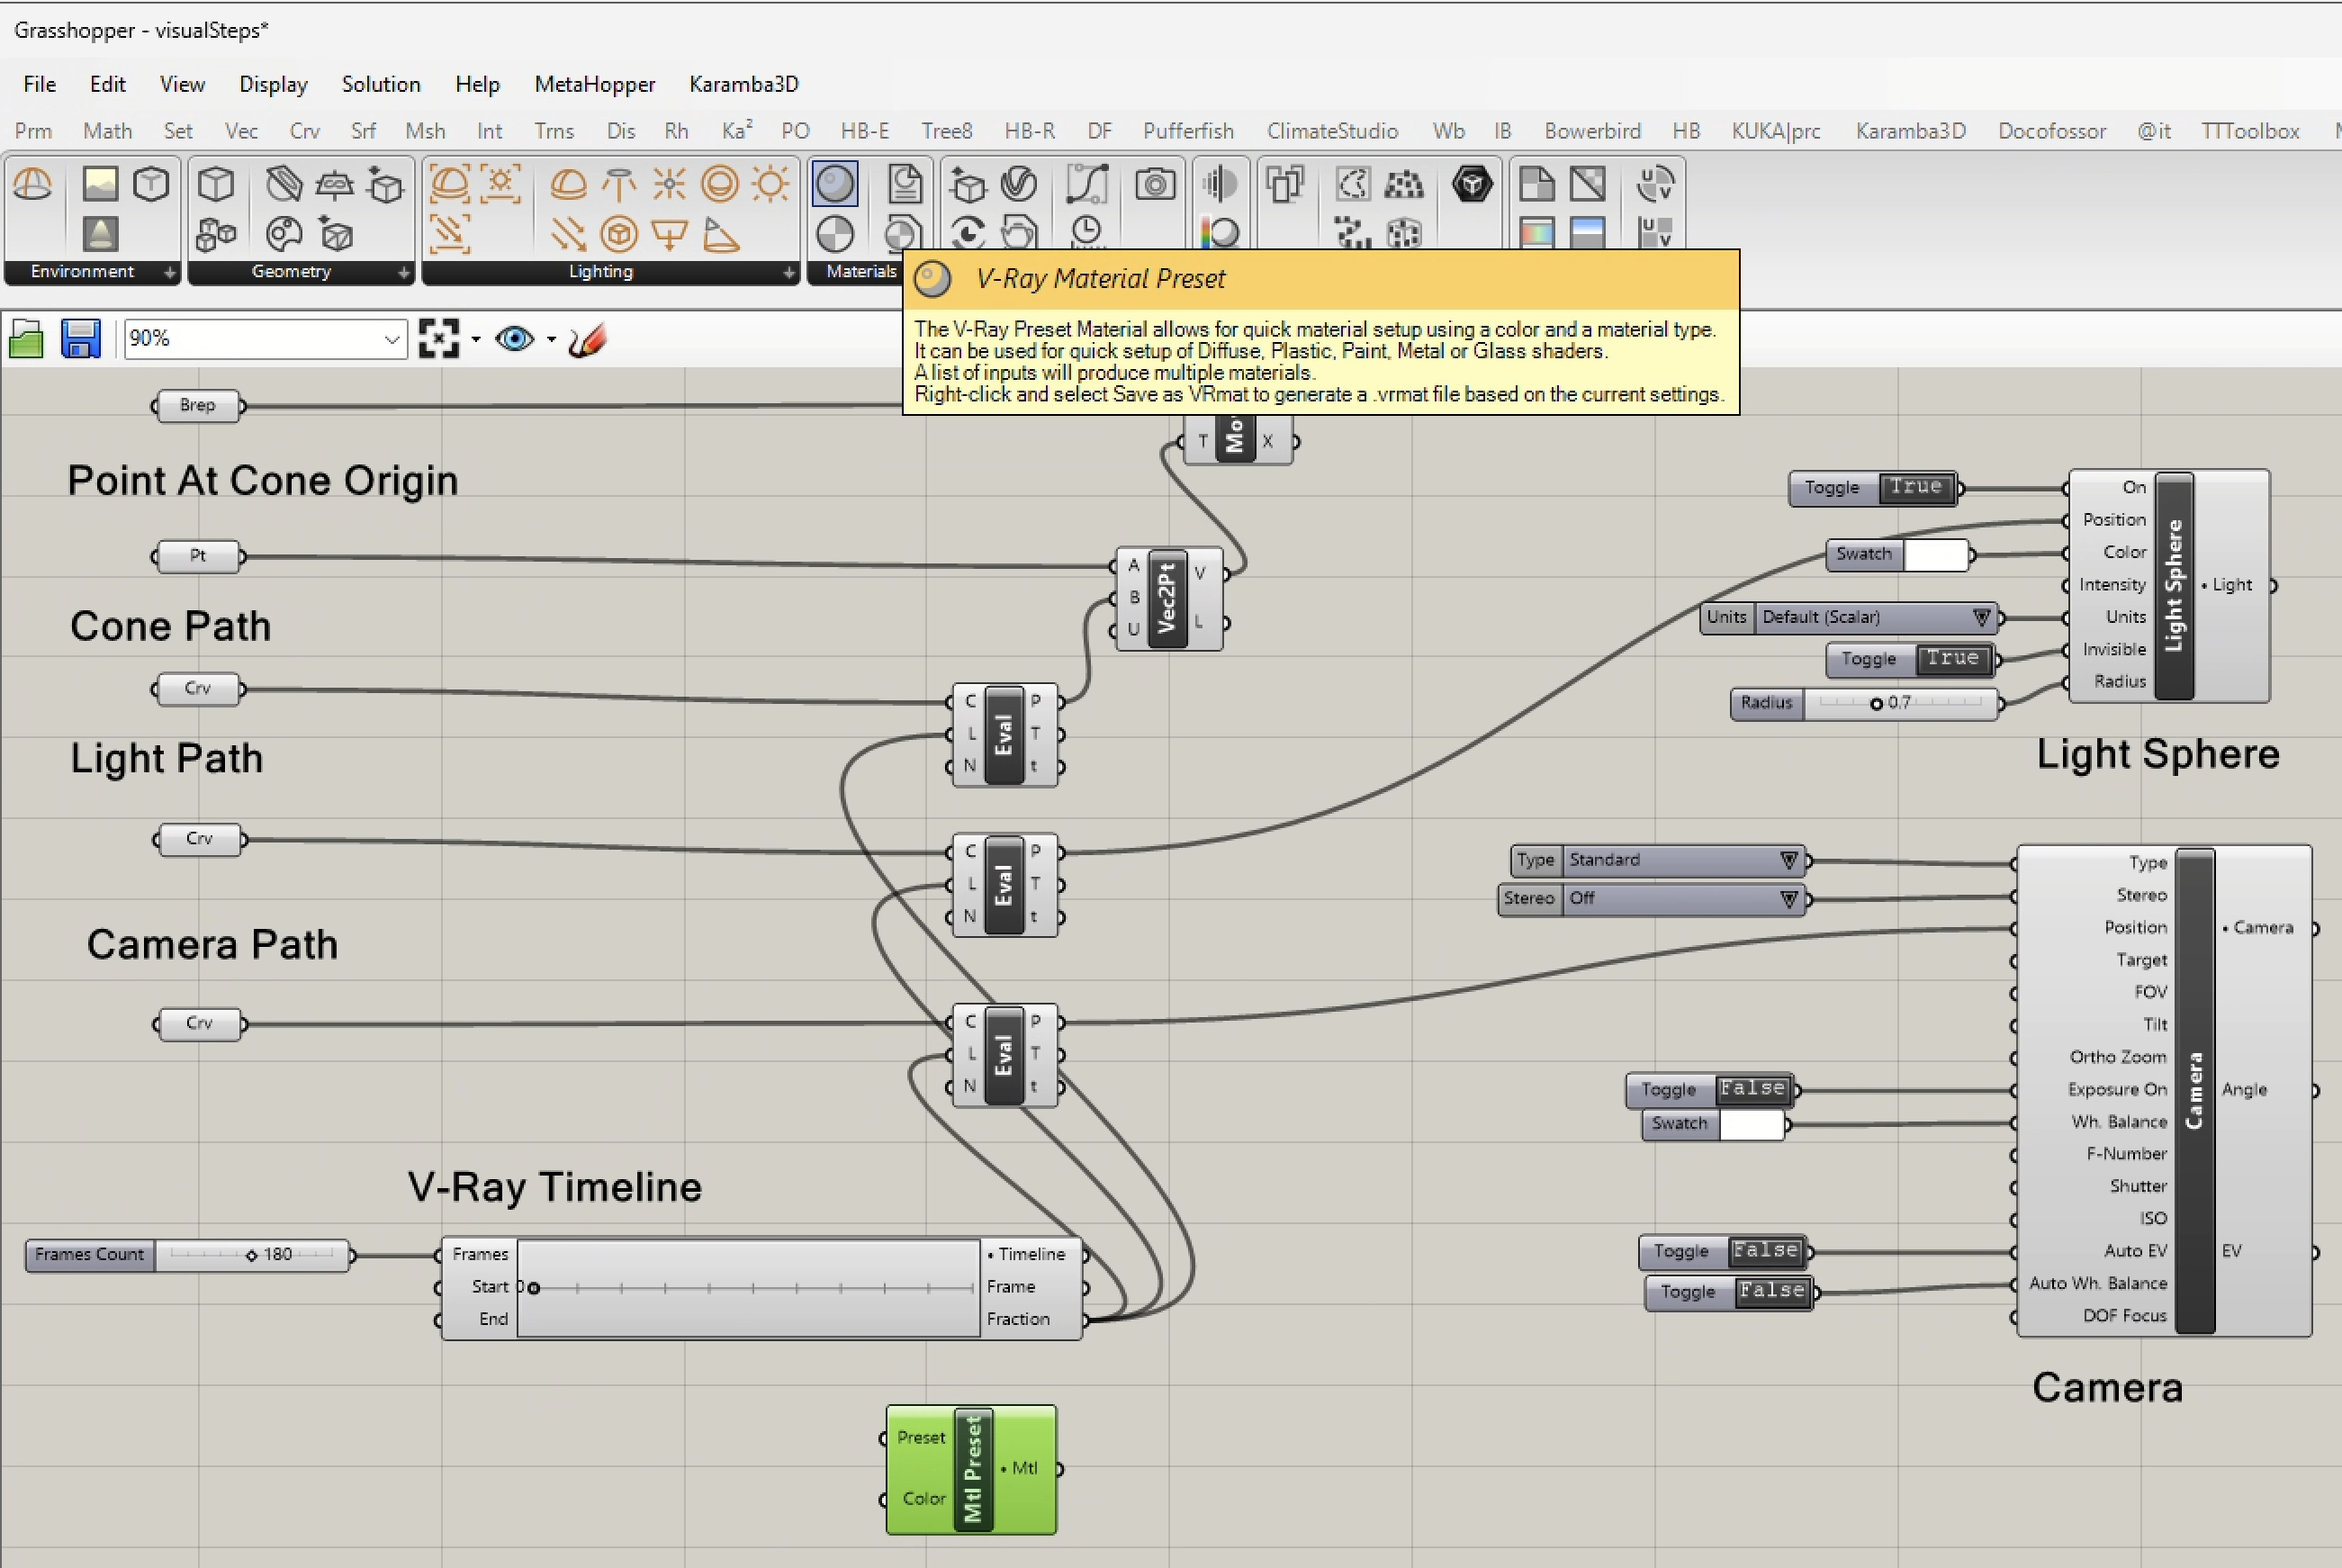Screen dimensions: 2342x1568
Task: Toggle the Auto Wh. Balance False value
Action: coord(1771,1291)
